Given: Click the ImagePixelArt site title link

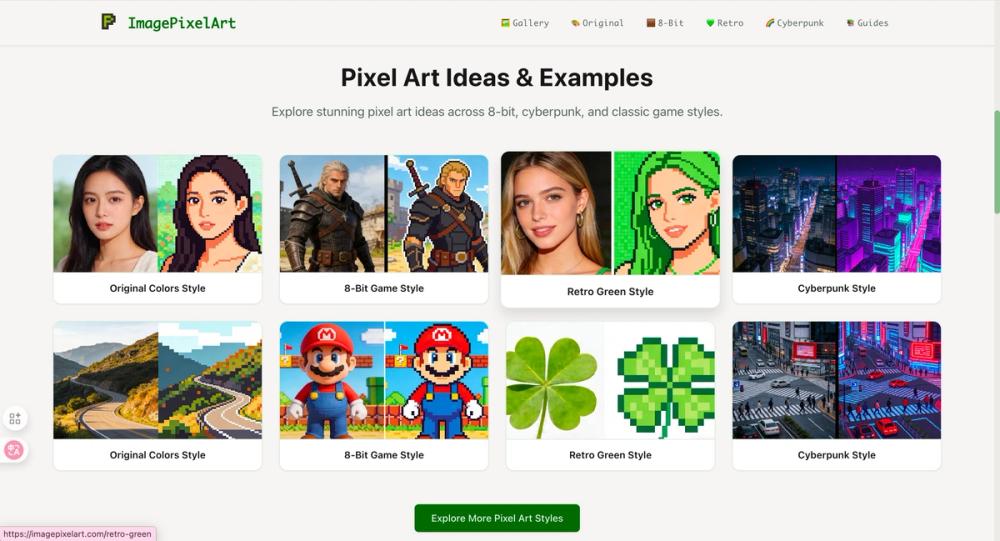Looking at the screenshot, I should click(x=182, y=23).
